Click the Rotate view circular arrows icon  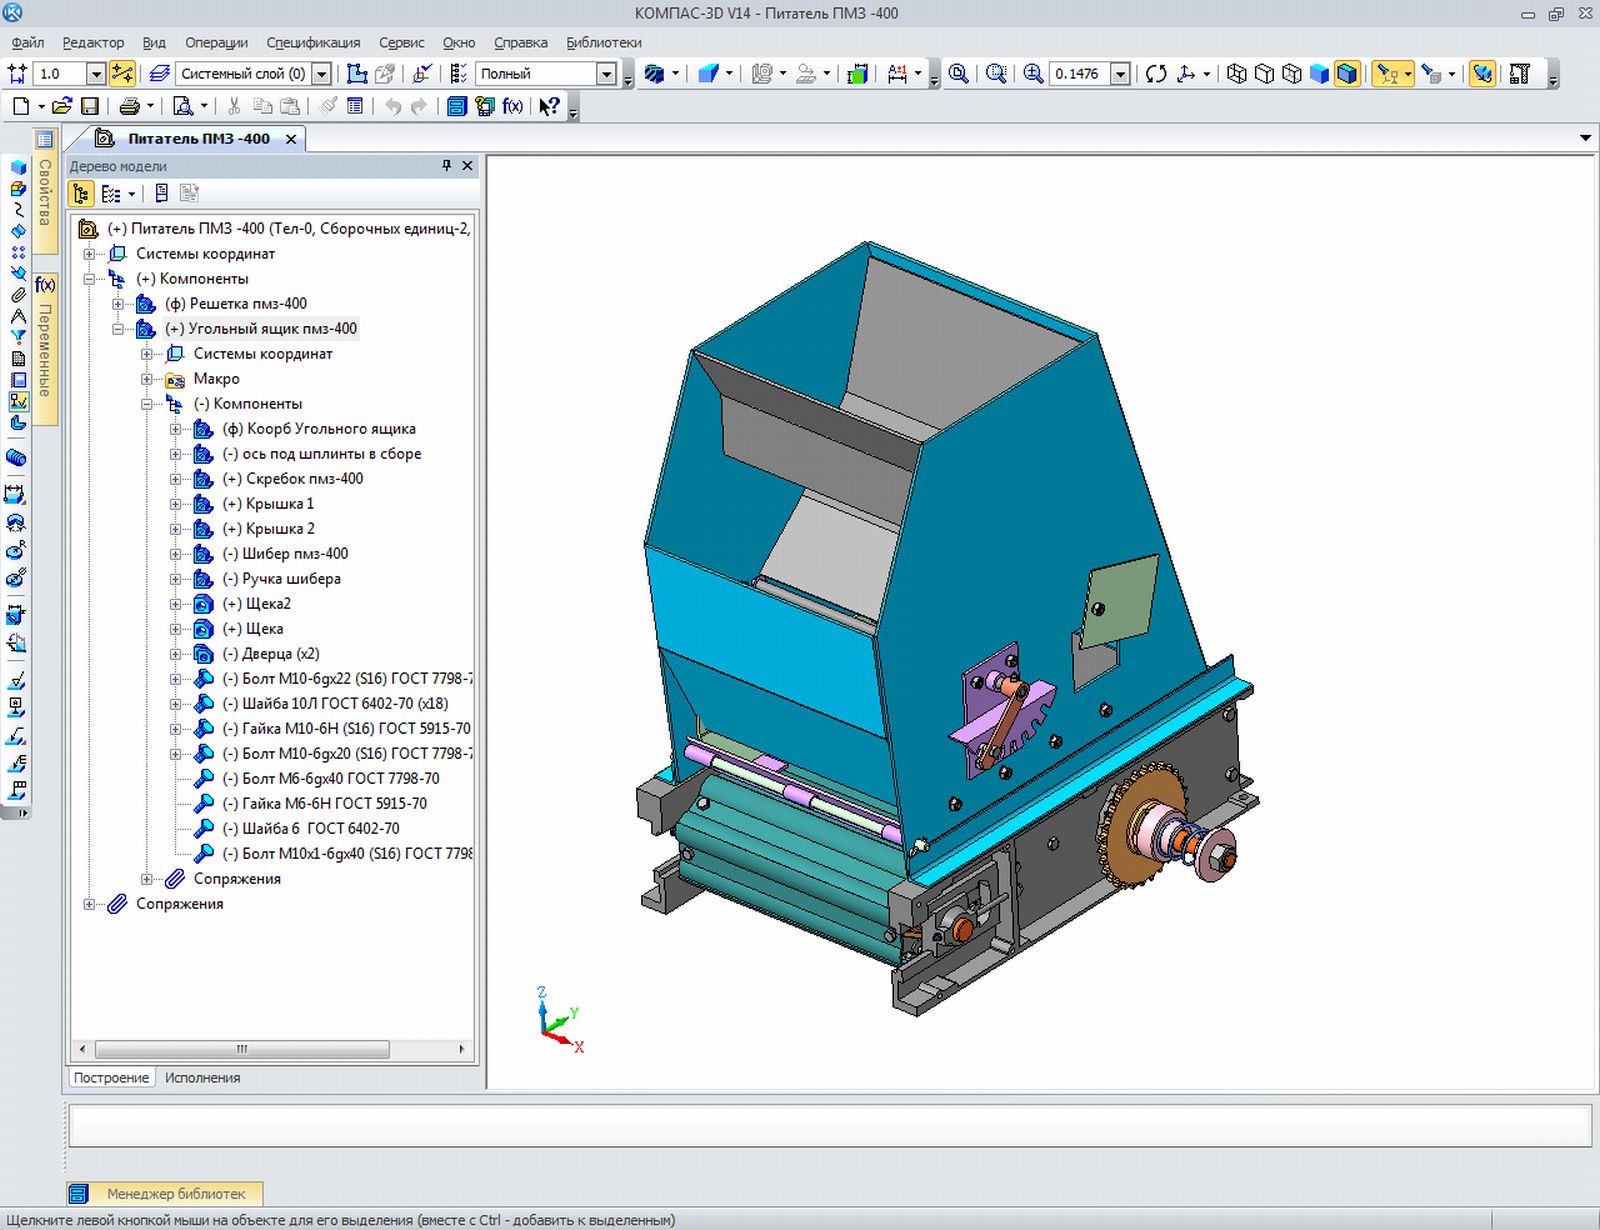[x=1156, y=73]
